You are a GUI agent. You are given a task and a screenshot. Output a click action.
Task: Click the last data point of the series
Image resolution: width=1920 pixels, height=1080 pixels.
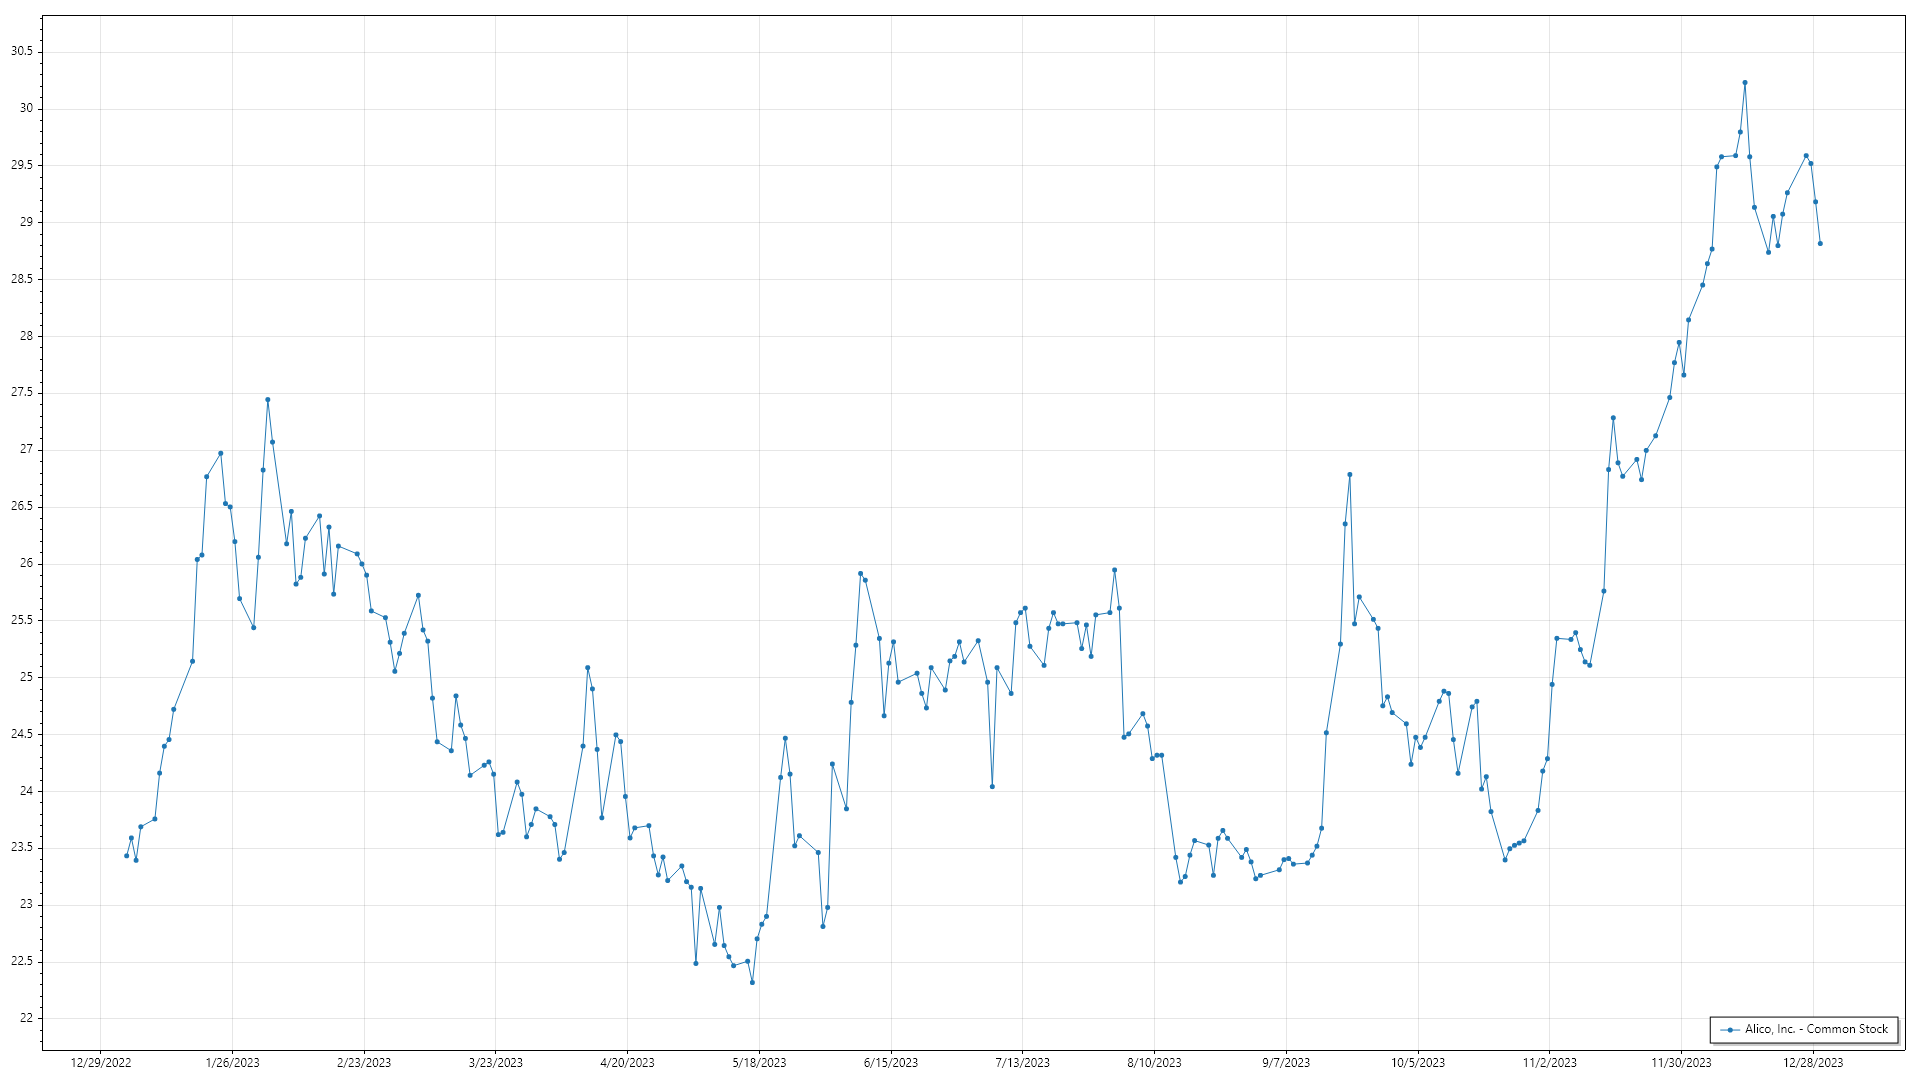coord(1820,243)
